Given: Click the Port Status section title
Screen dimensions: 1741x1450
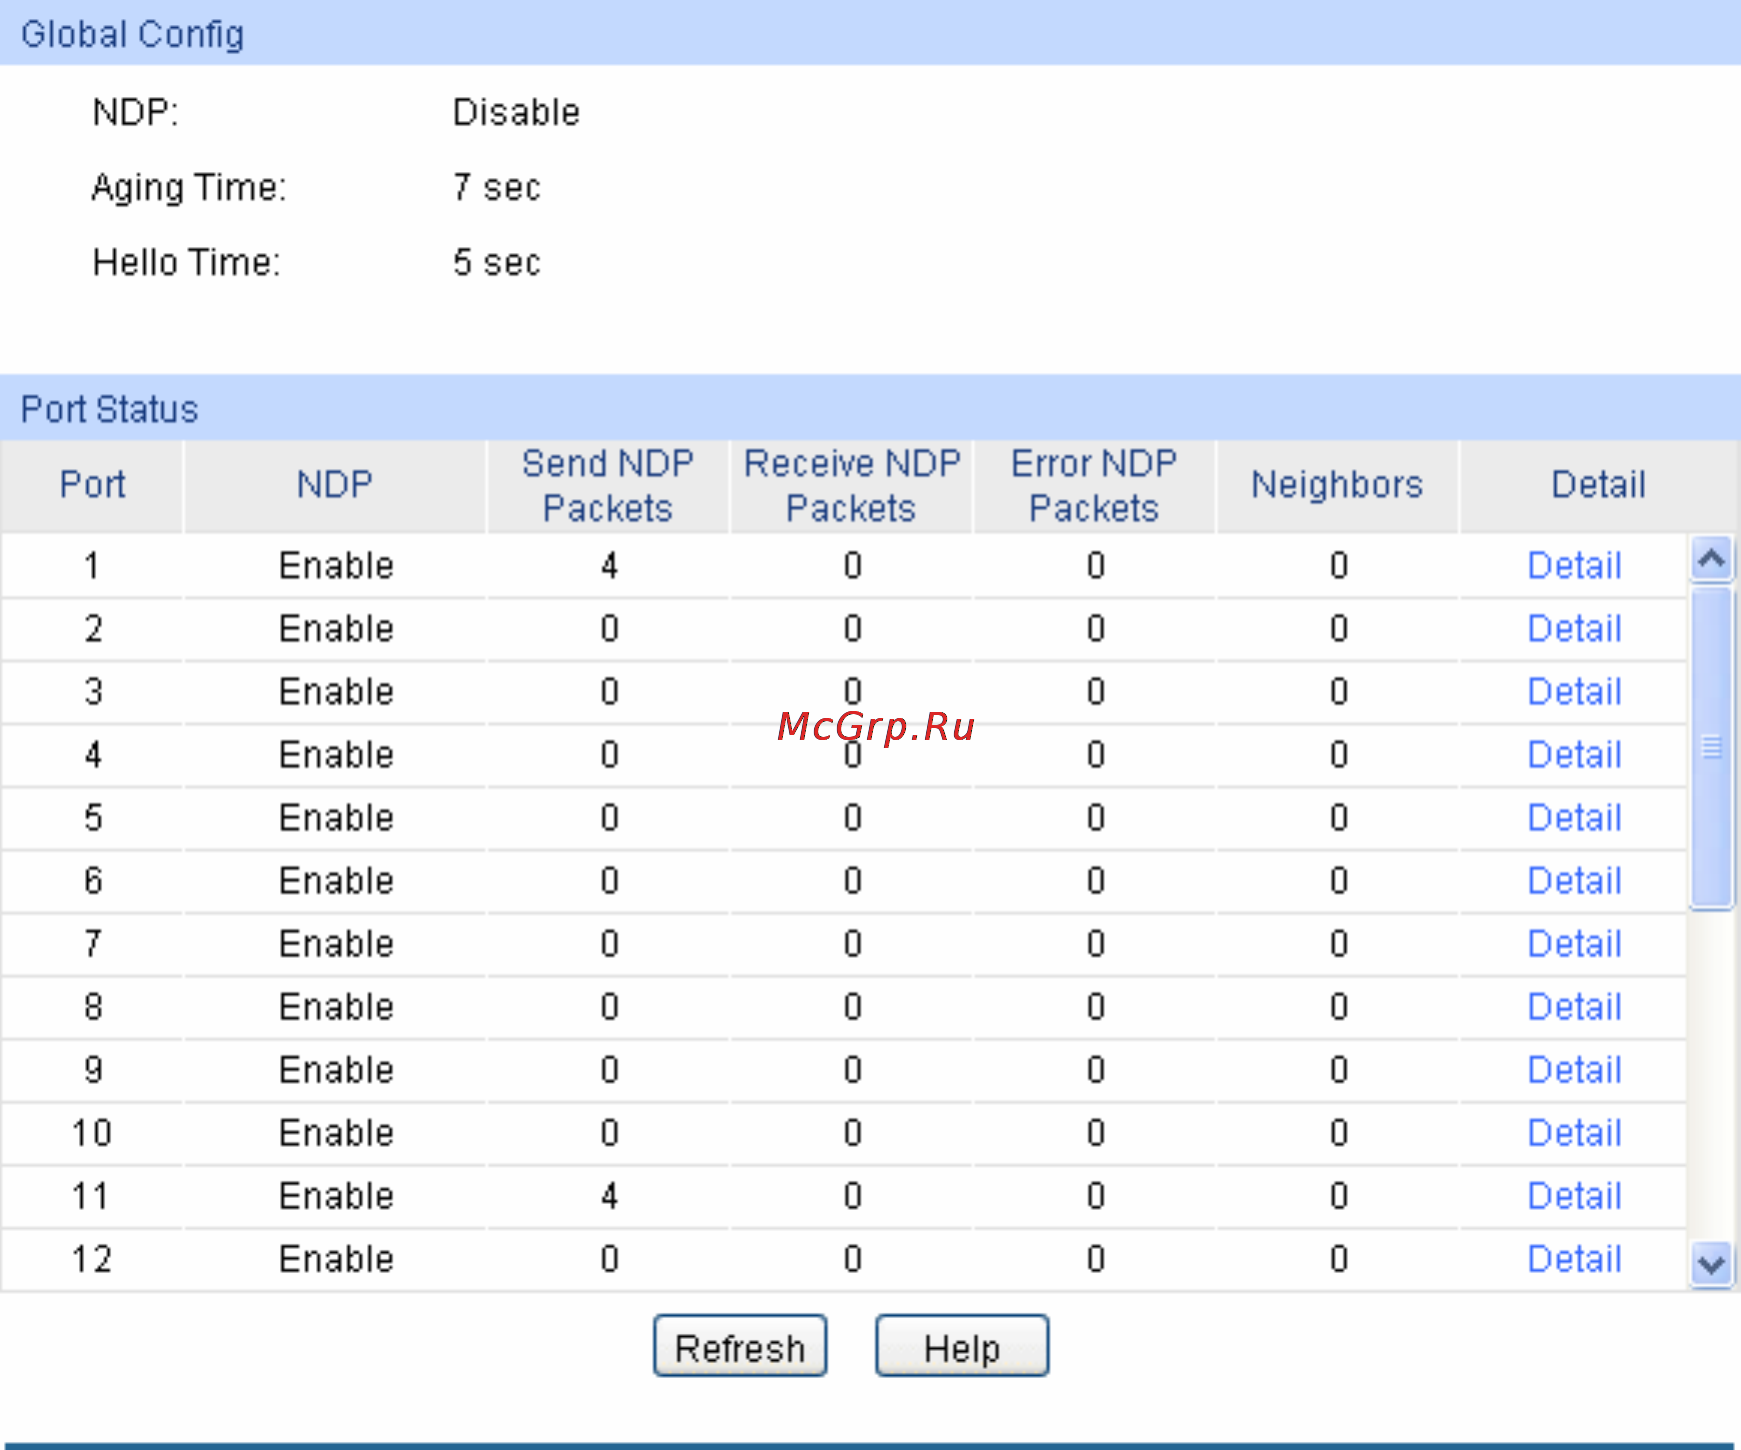Looking at the screenshot, I should point(110,410).
